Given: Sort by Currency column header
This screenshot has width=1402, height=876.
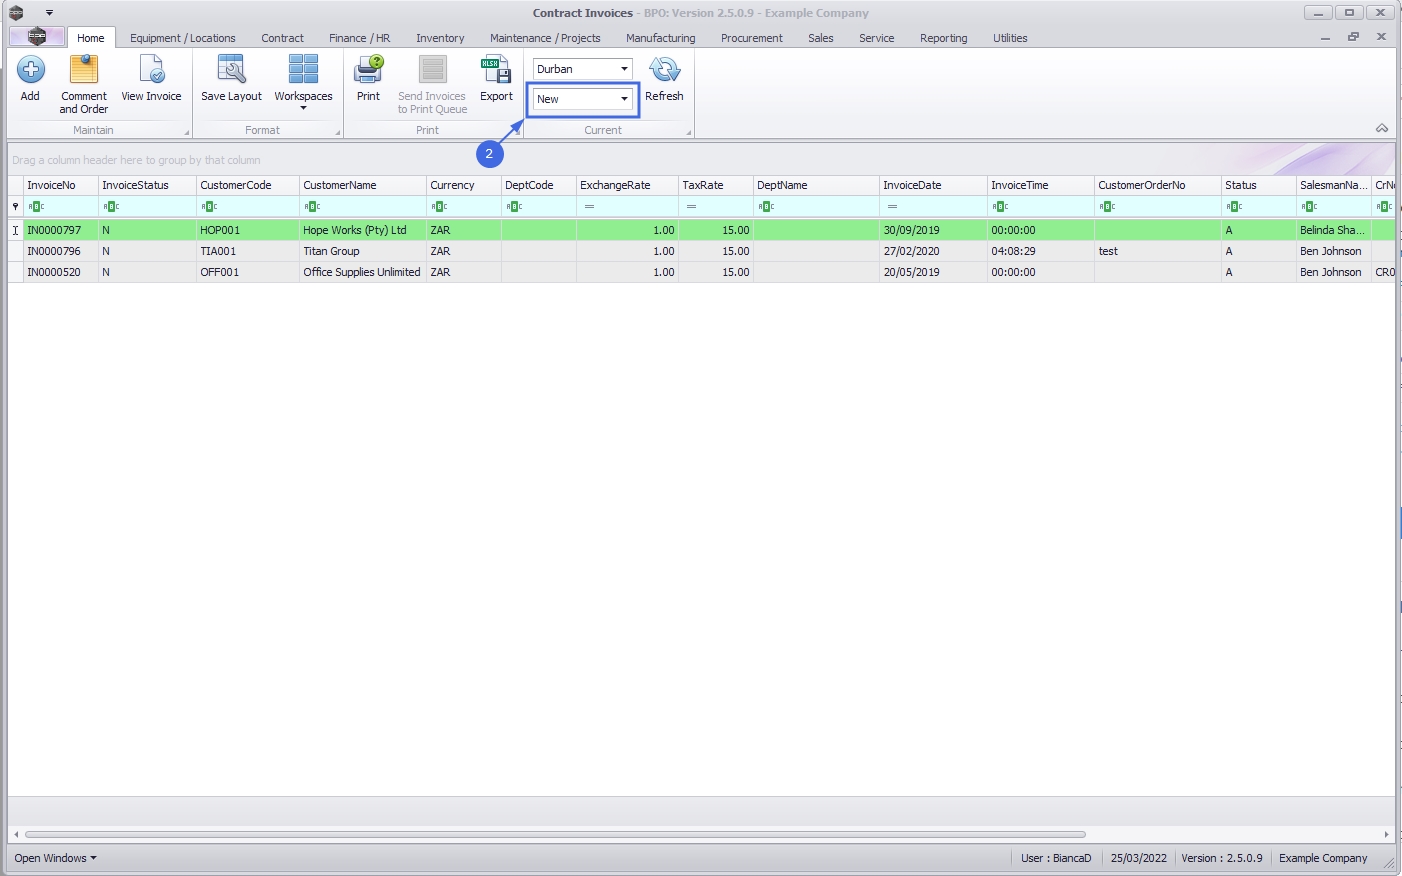Looking at the screenshot, I should tap(463, 185).
